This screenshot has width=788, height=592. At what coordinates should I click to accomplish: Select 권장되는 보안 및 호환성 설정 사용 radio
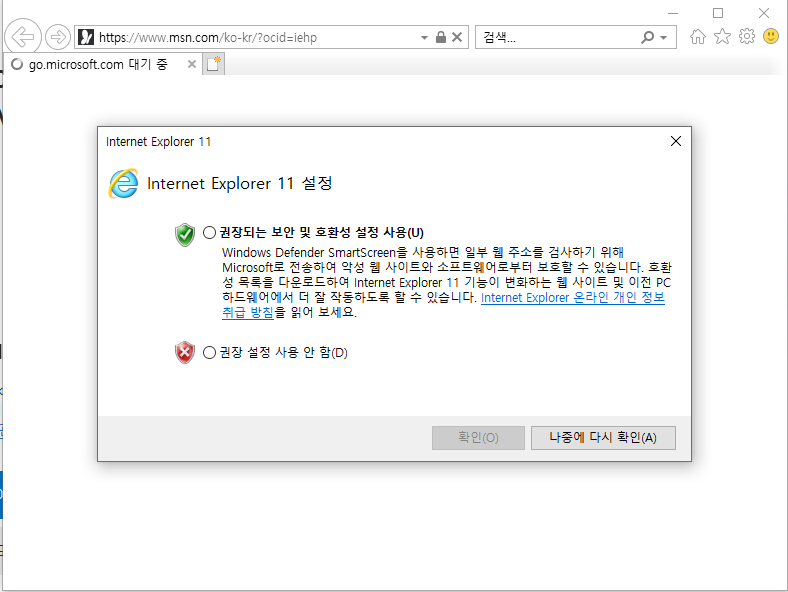click(x=209, y=232)
